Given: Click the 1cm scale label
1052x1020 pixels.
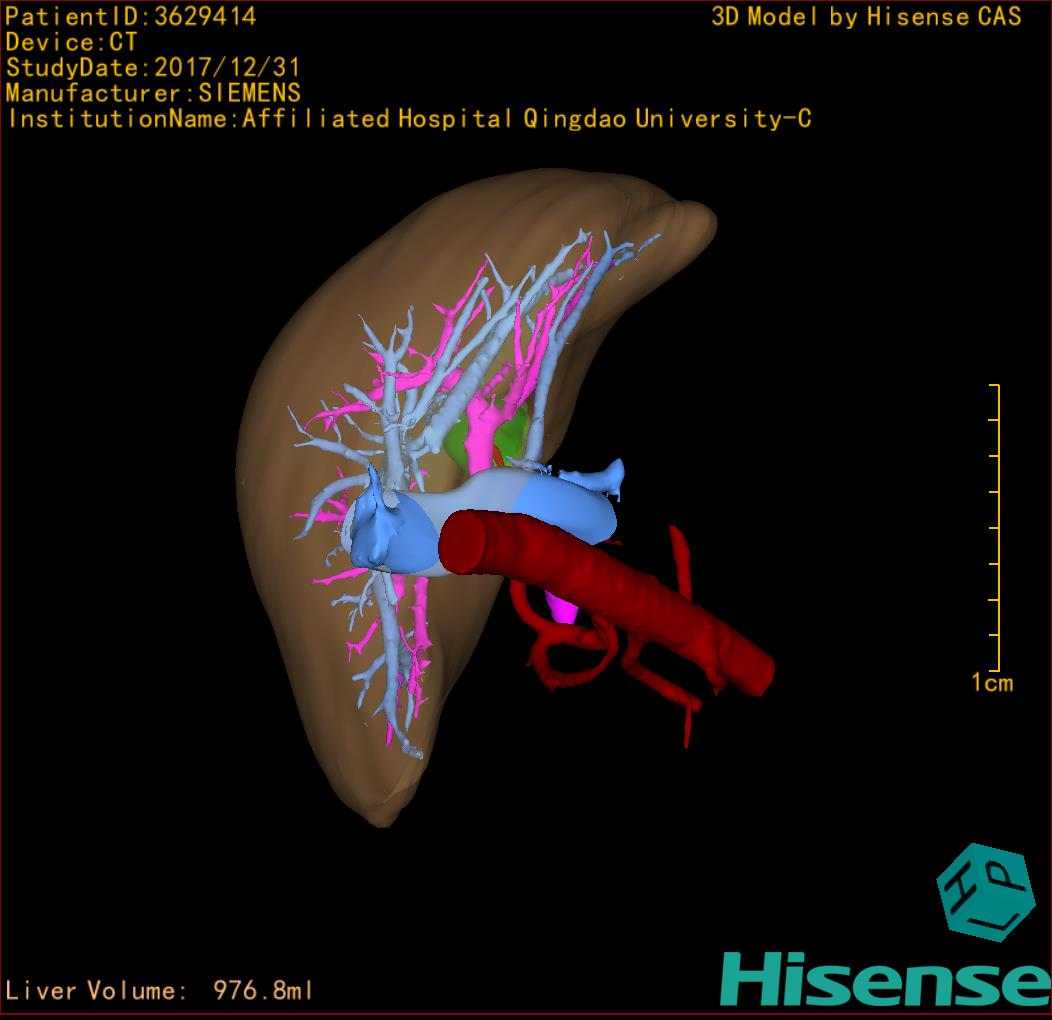Looking at the screenshot, I should [x=992, y=683].
